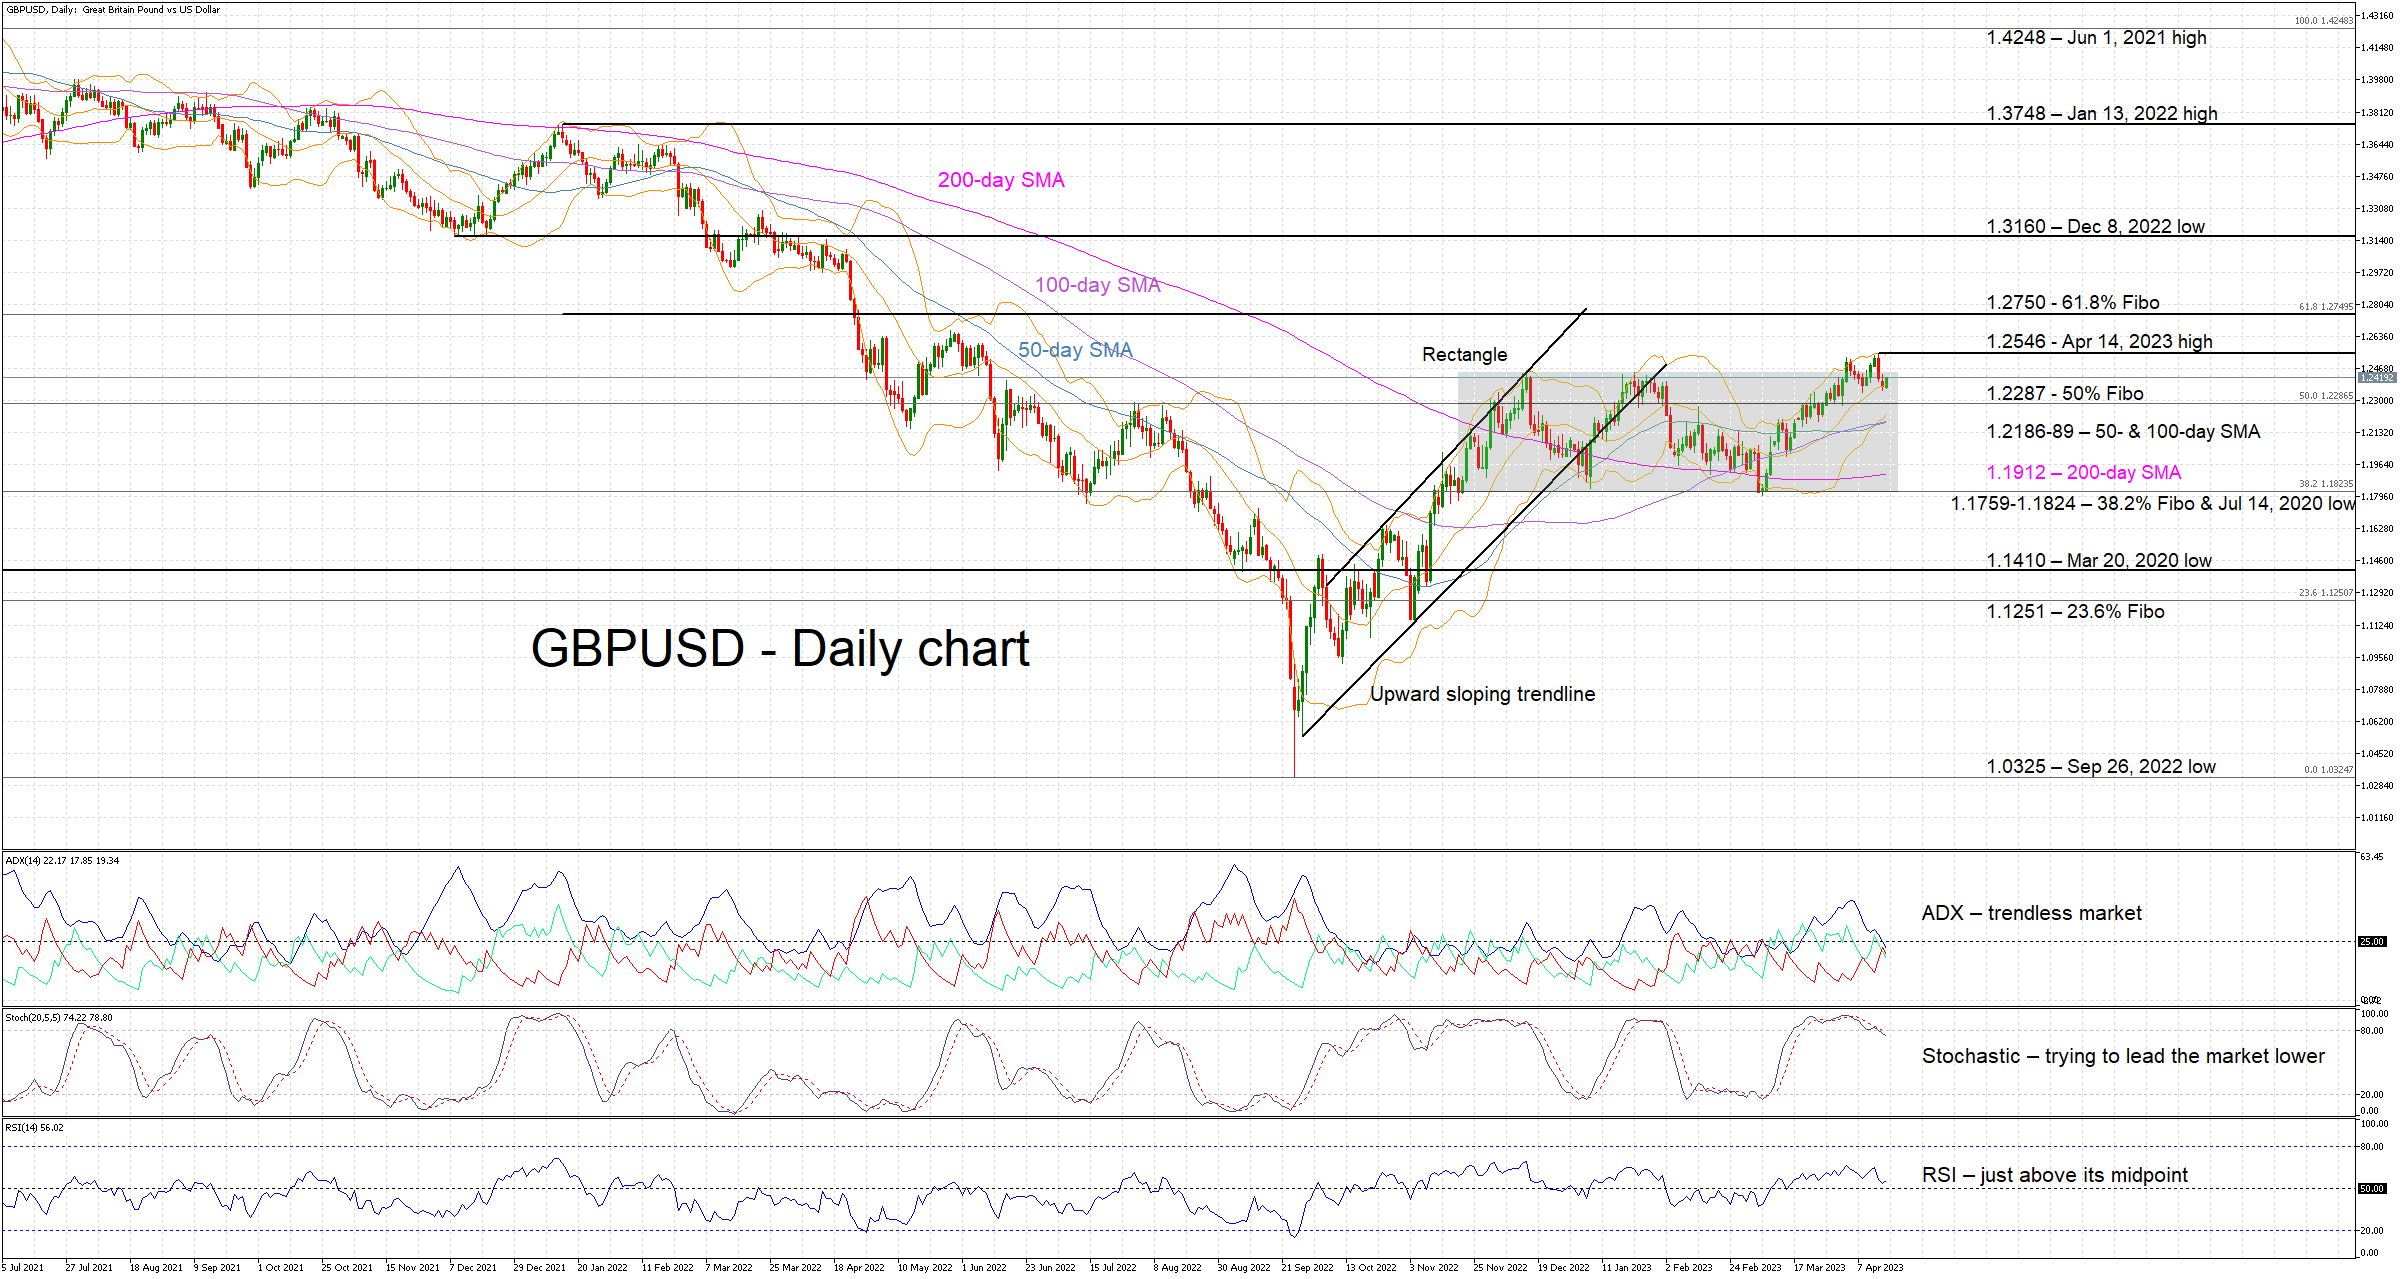Click the 7 Apr 2023 date on the time axis
The width and height of the screenshot is (2408, 1279).
click(x=1881, y=1268)
